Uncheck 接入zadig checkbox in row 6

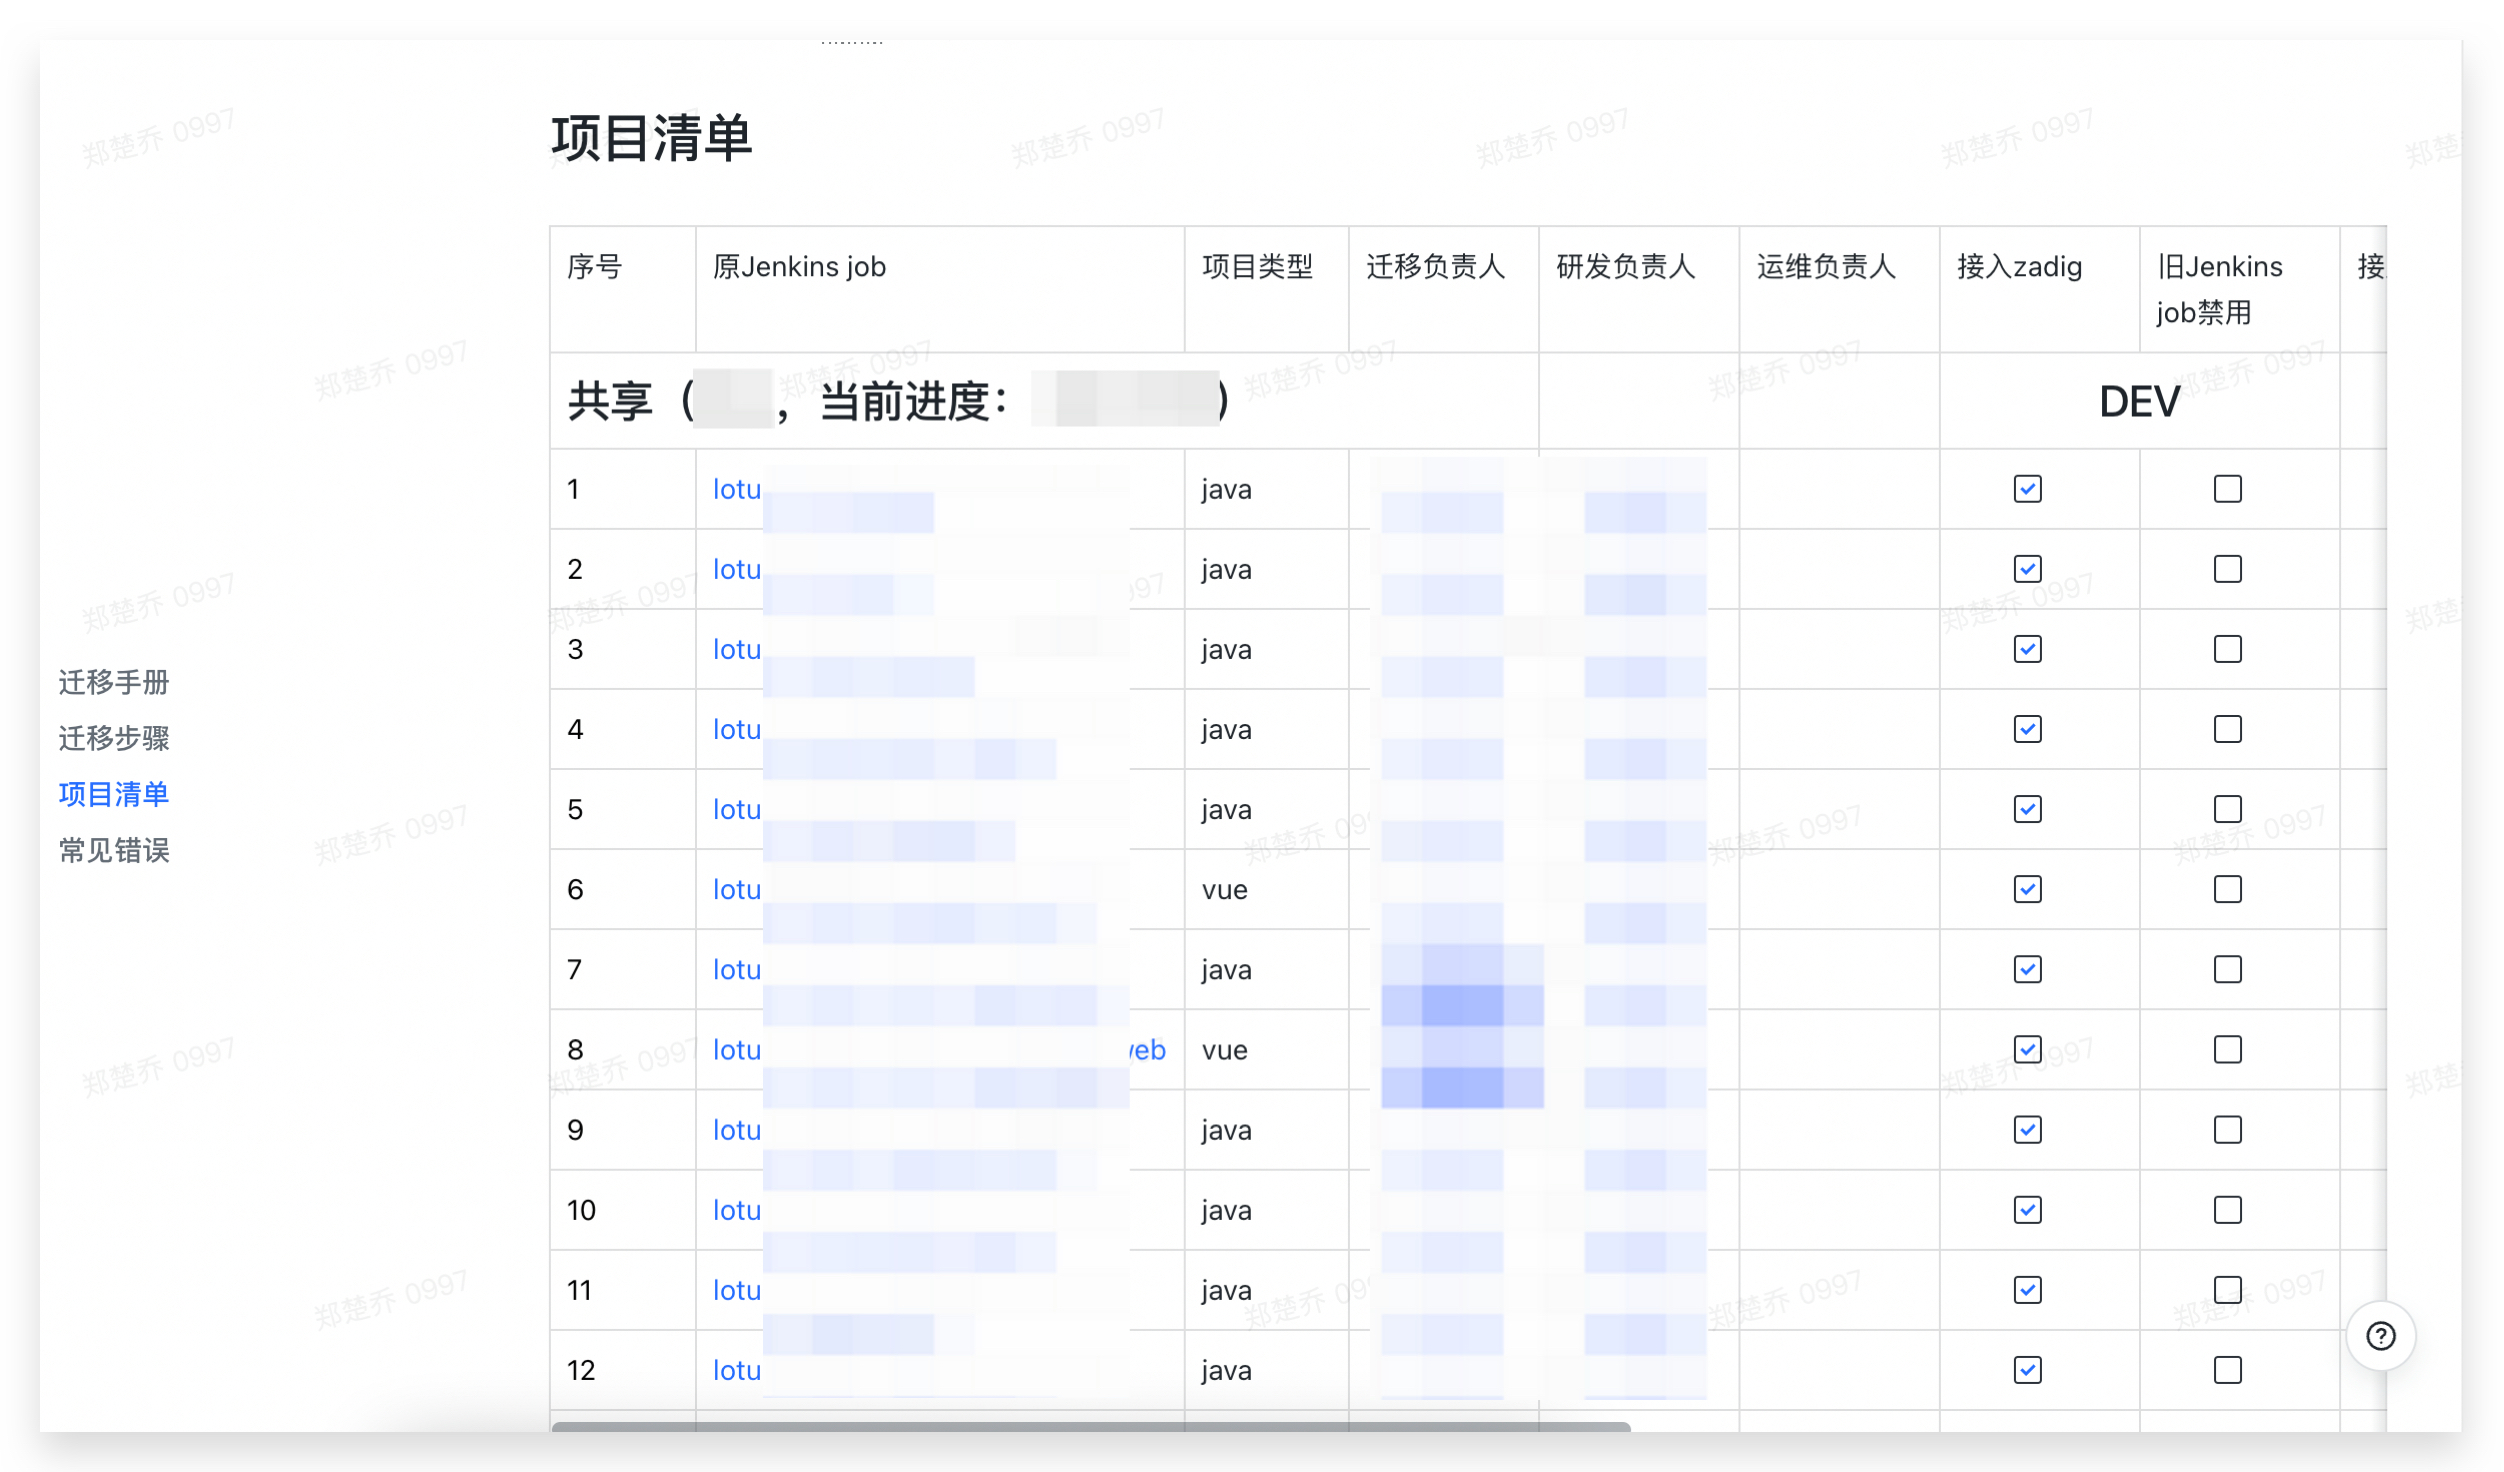2027,889
